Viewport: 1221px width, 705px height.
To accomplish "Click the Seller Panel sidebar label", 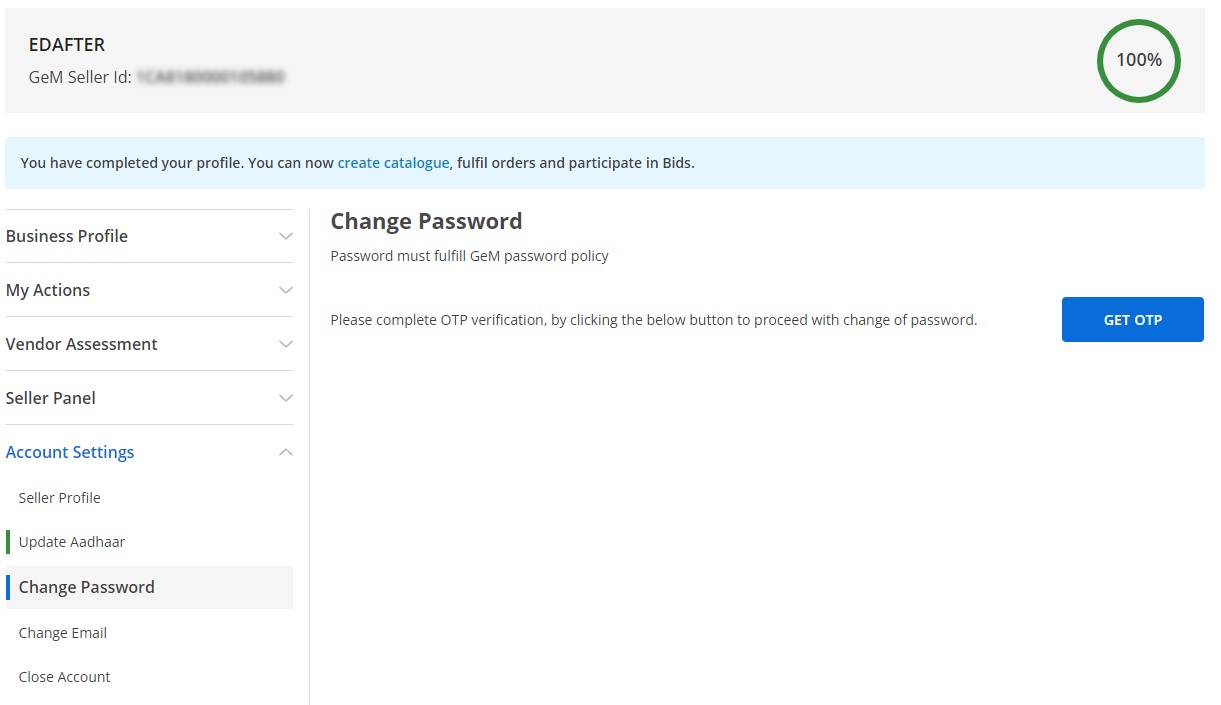I will (x=51, y=397).
